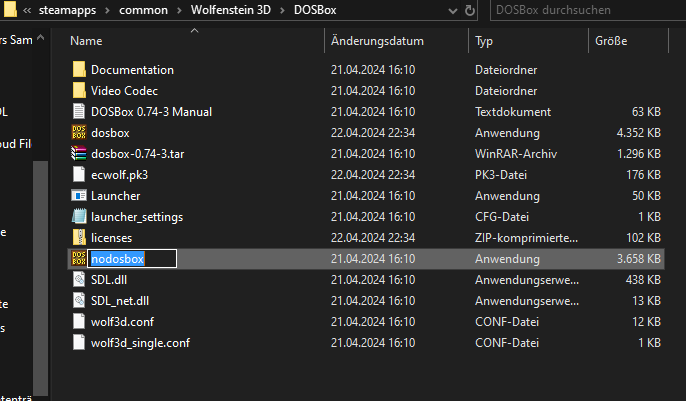Select the Launcher application icon

coord(80,196)
